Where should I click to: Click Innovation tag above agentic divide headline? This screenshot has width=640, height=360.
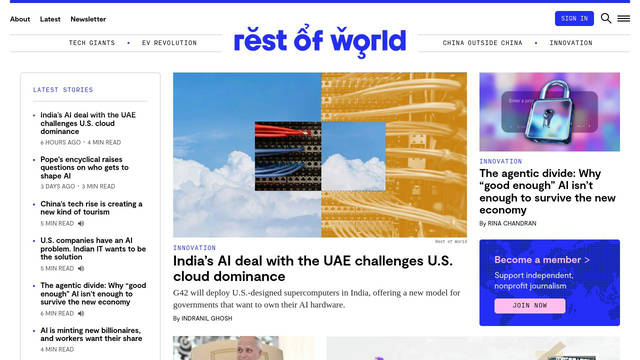pyautogui.click(x=500, y=161)
